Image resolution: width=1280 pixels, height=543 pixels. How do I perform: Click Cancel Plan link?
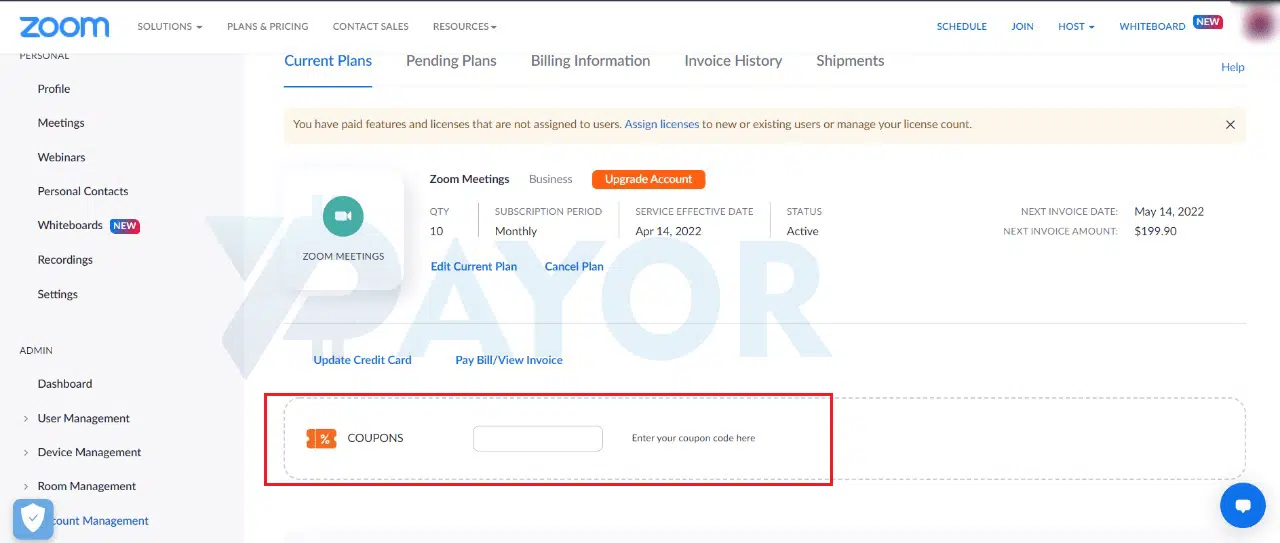pos(574,267)
